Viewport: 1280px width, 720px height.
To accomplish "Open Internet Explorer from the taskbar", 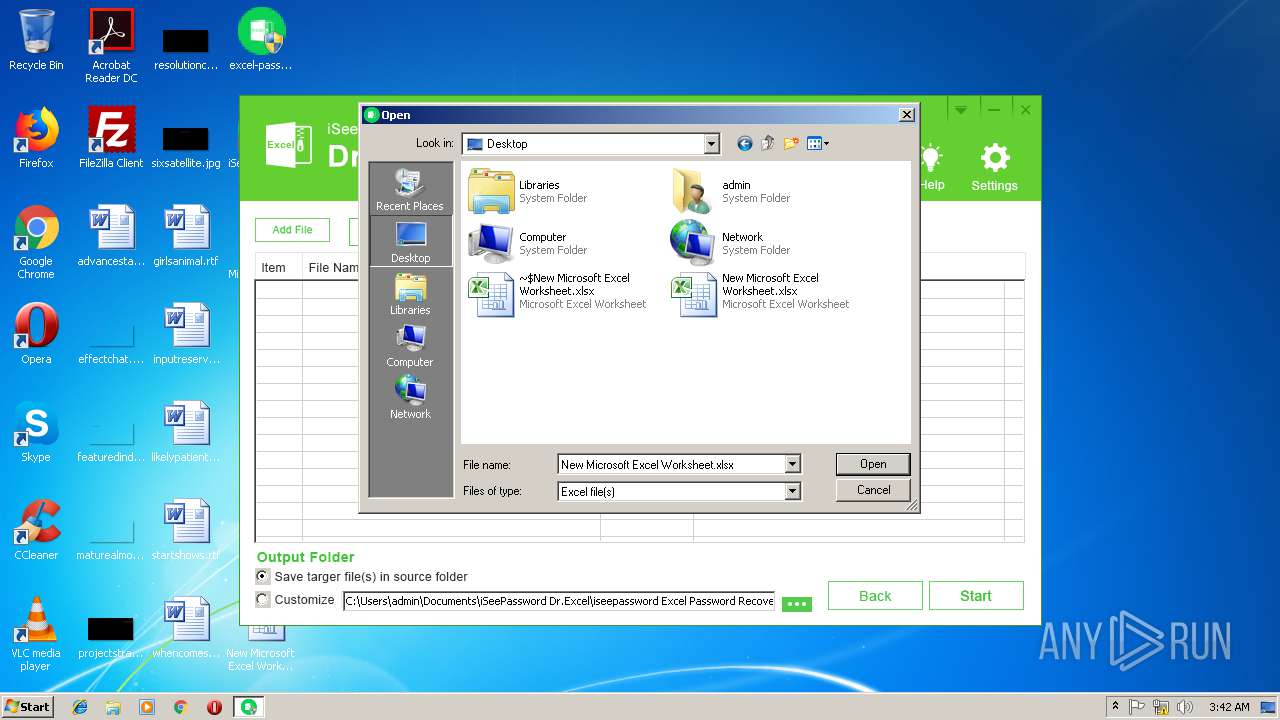I will pyautogui.click(x=80, y=707).
